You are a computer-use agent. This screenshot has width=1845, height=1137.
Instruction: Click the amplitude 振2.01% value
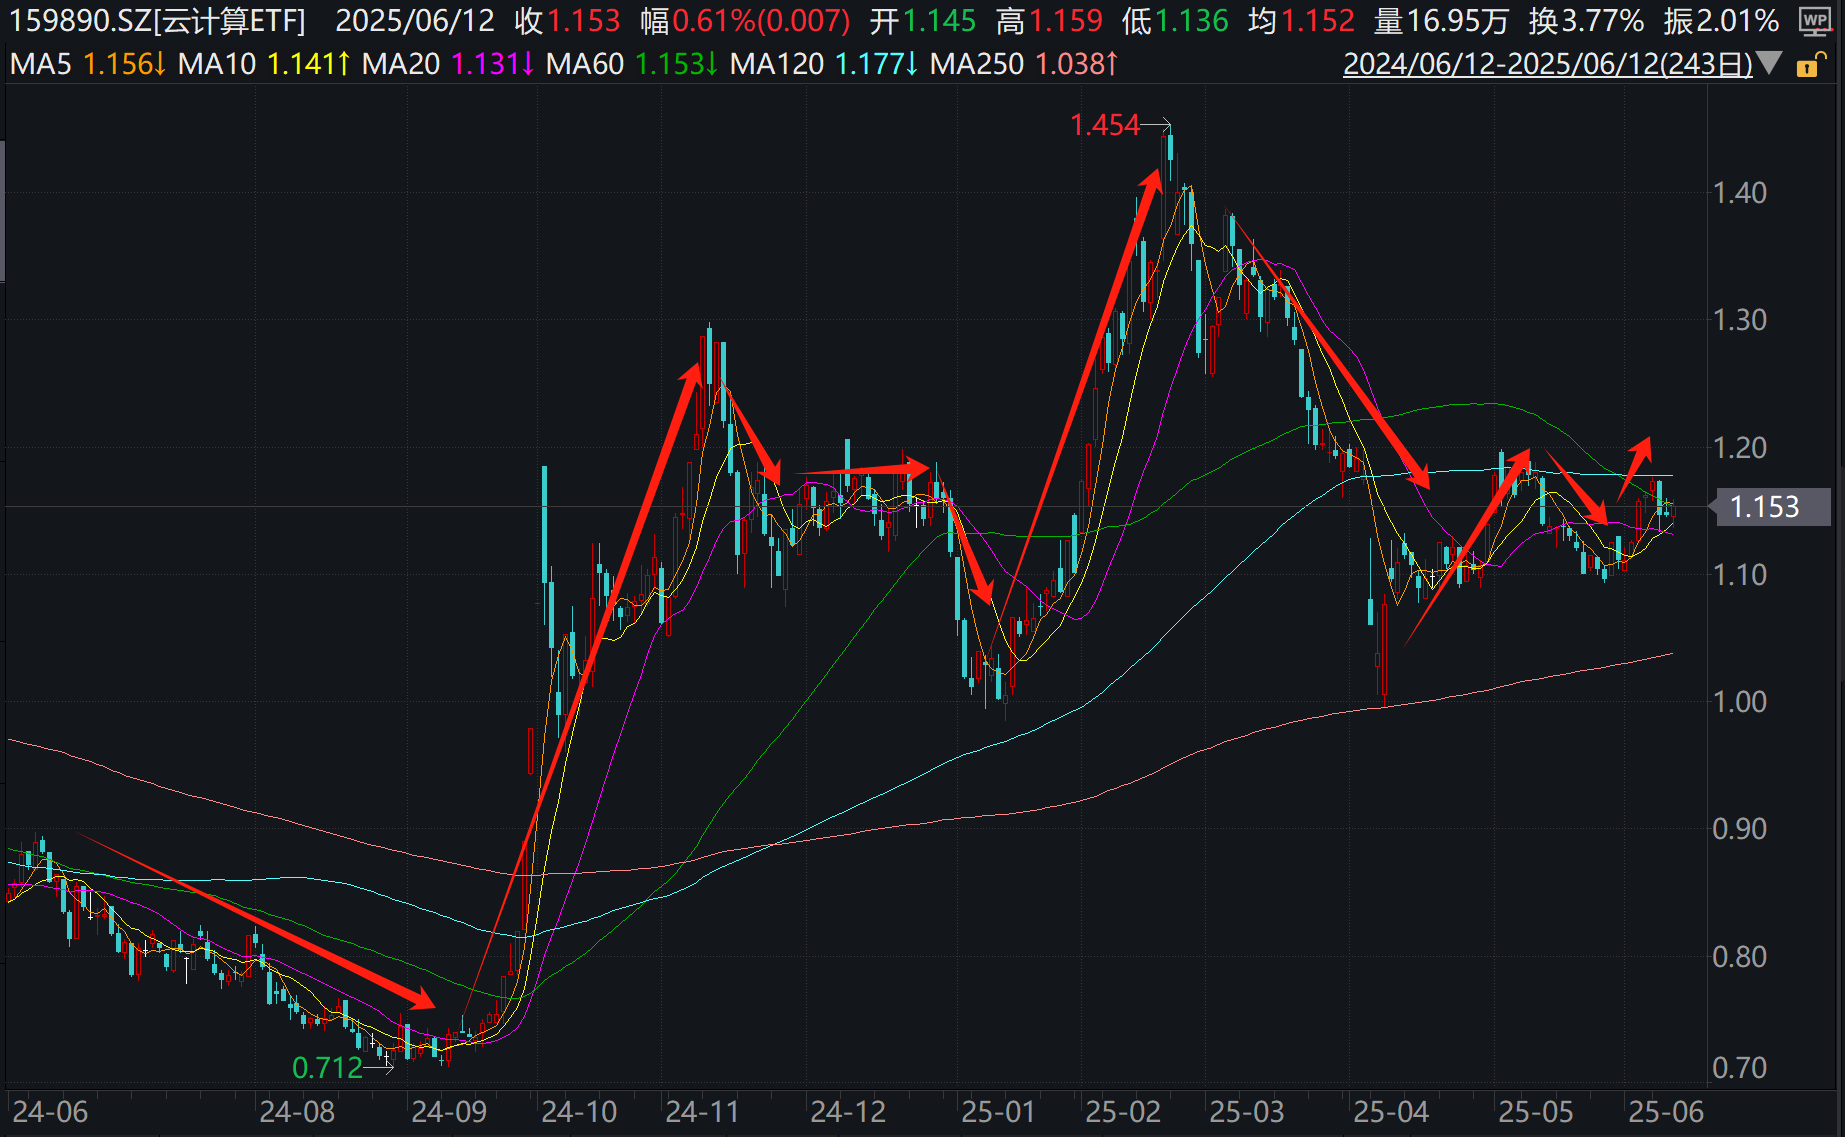(x=1722, y=20)
